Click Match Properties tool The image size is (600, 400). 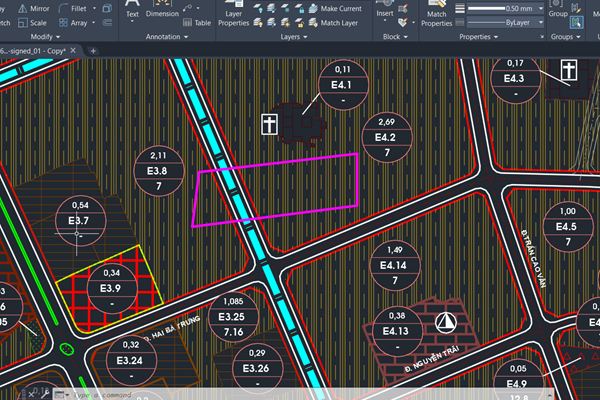(437, 14)
